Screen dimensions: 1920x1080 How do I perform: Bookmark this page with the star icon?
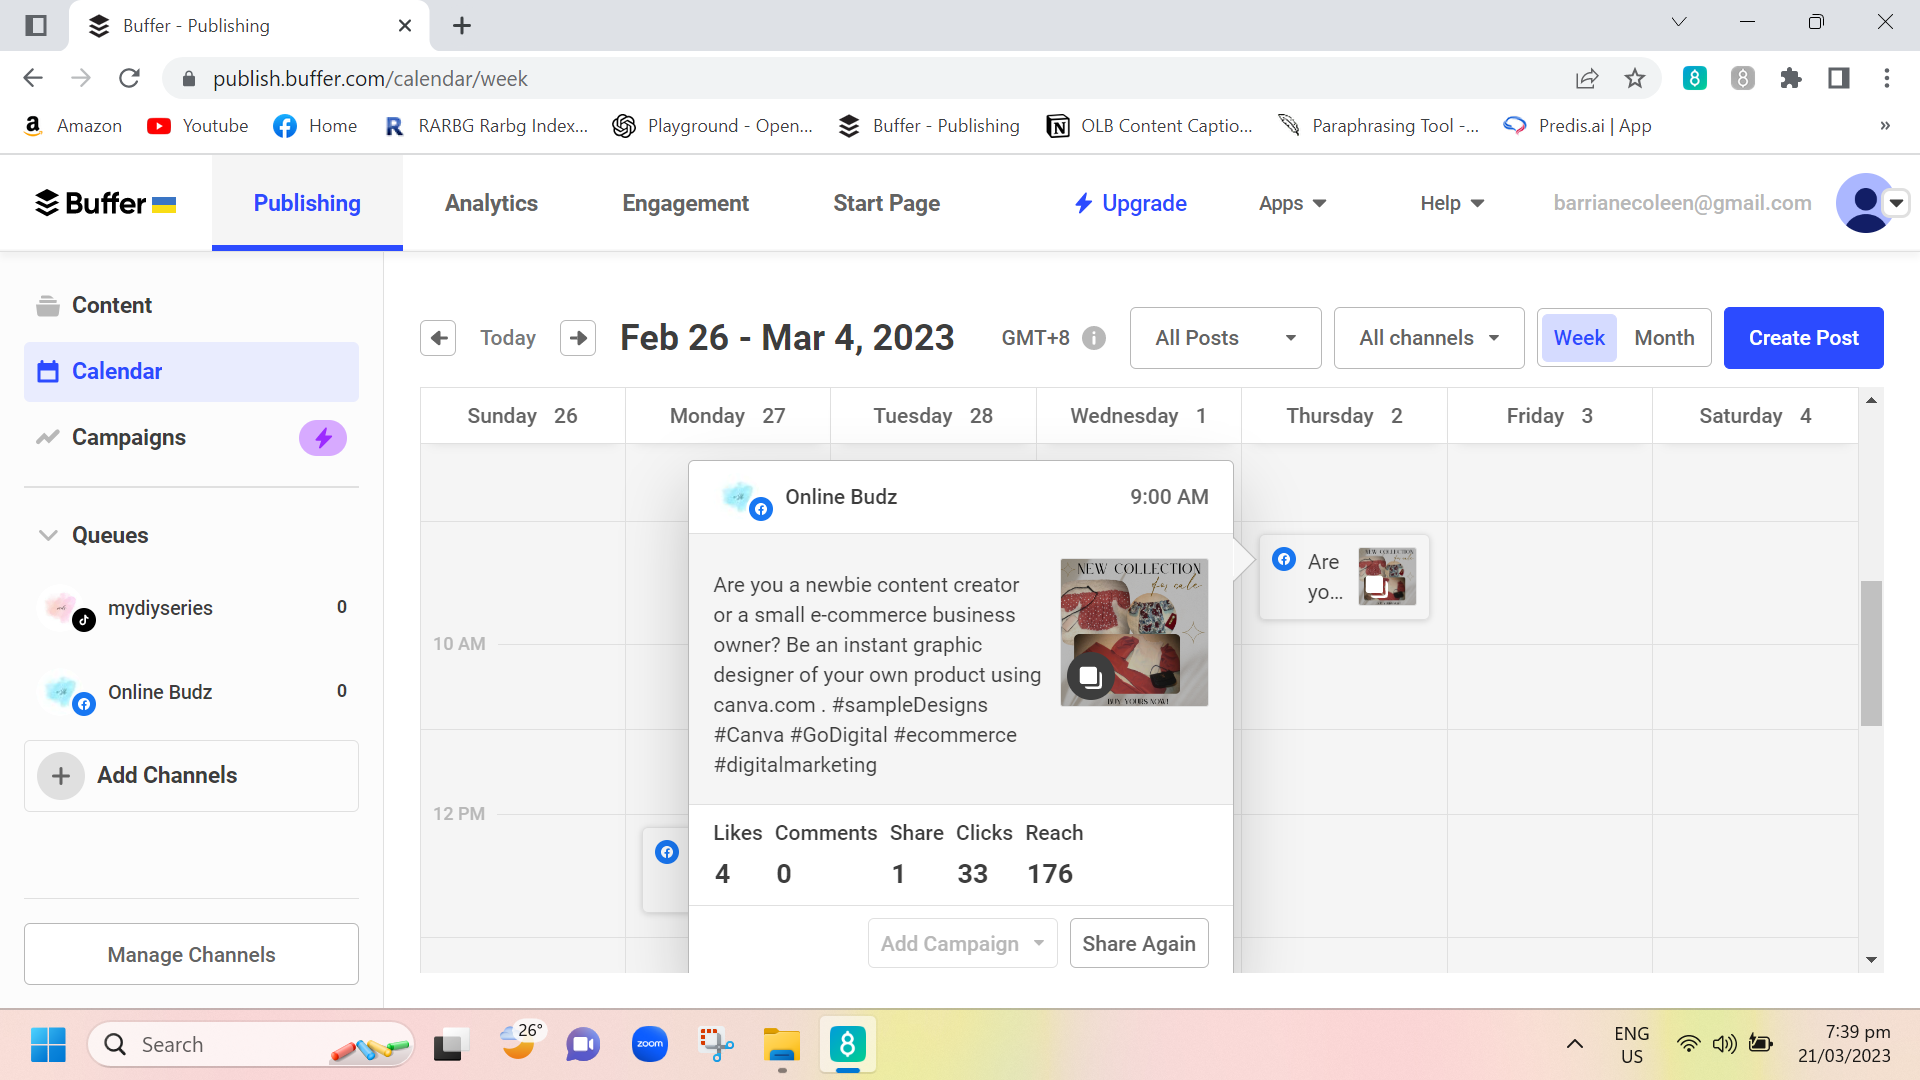click(x=1635, y=78)
